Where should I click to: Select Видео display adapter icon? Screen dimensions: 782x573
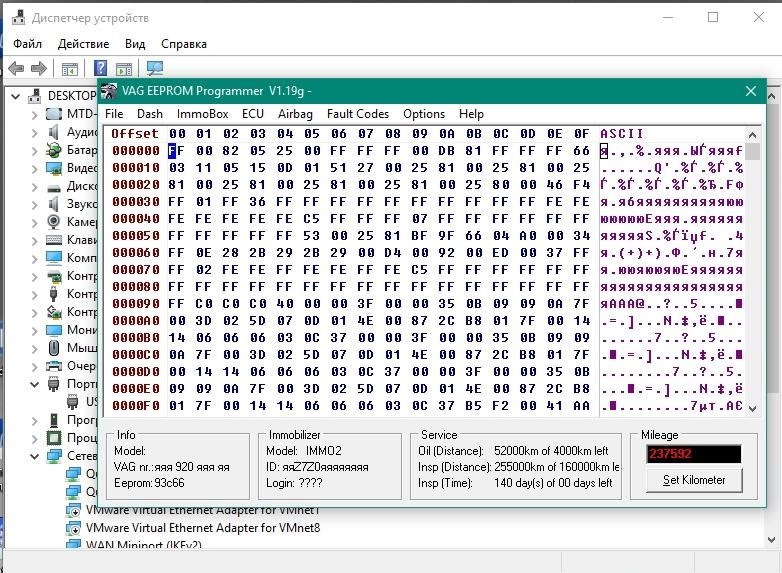(x=54, y=168)
